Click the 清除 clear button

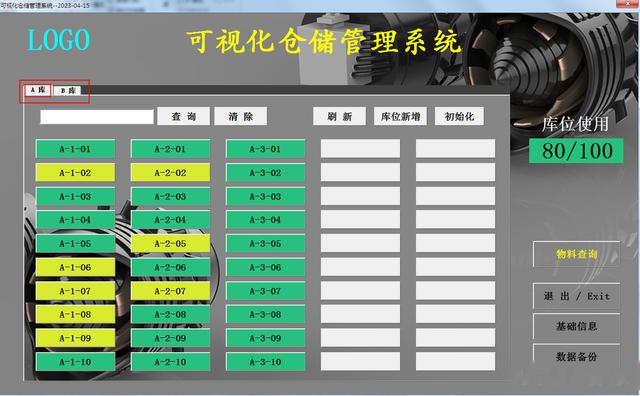pyautogui.click(x=240, y=116)
